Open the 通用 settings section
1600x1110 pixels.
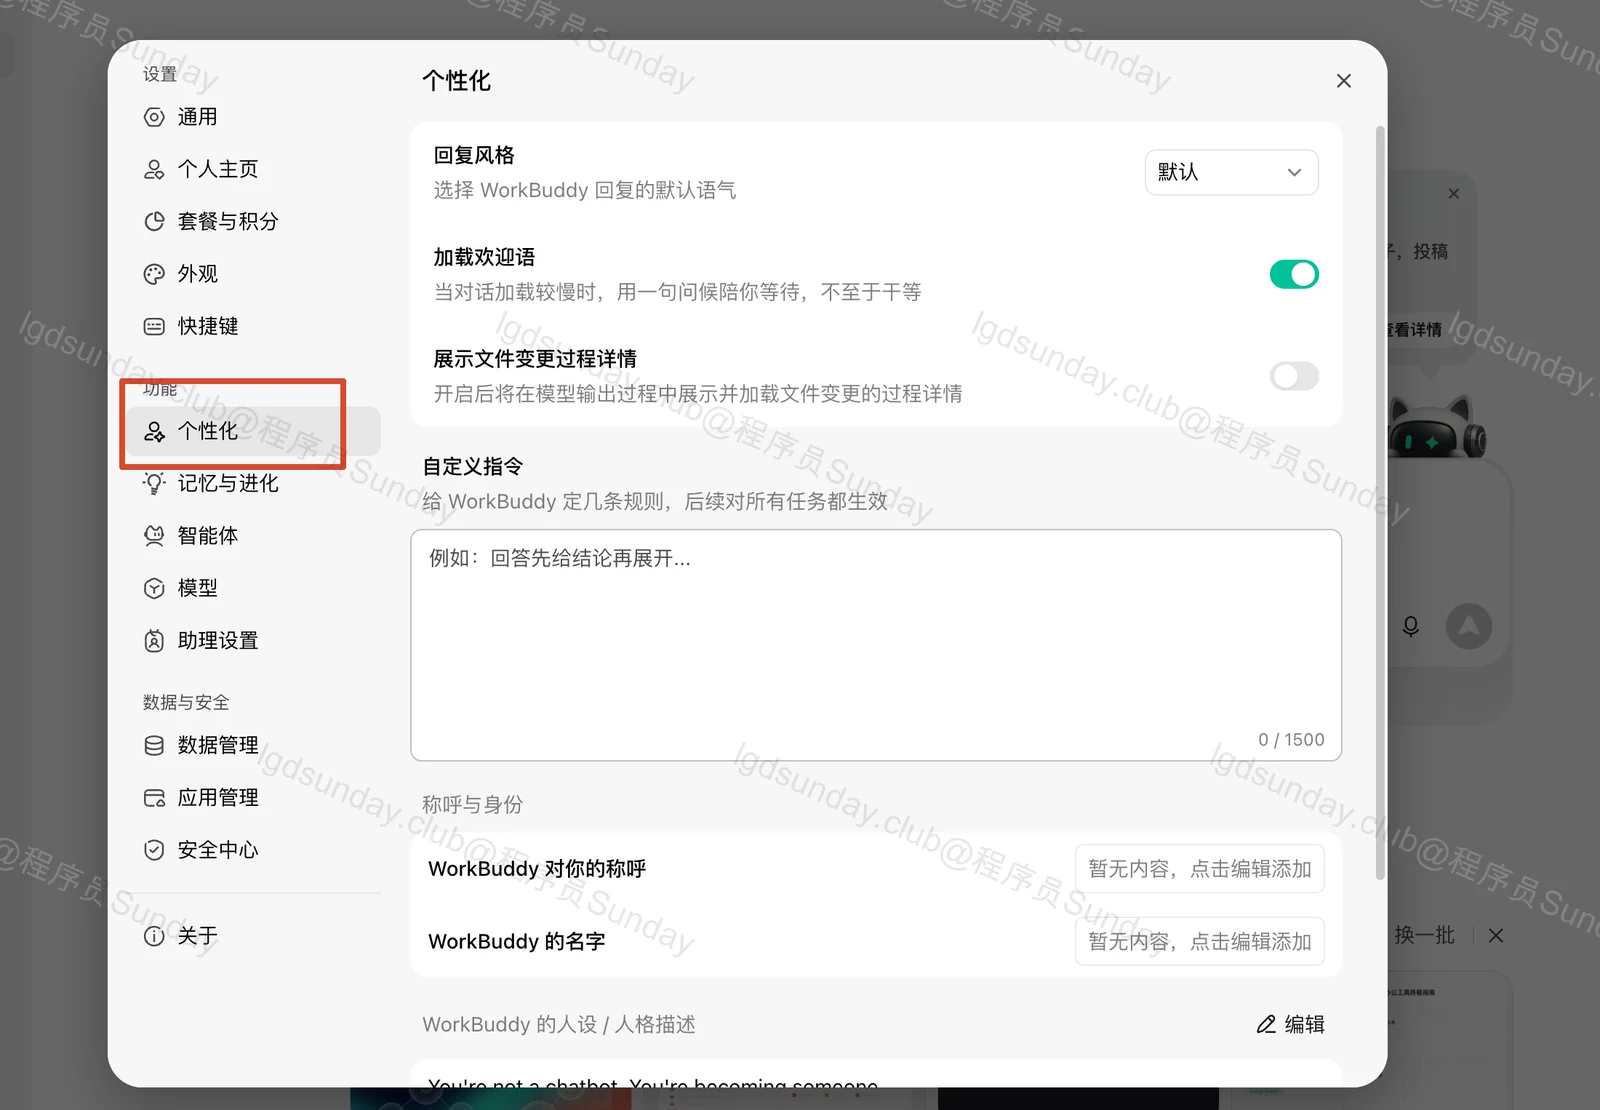pyautogui.click(x=254, y=117)
